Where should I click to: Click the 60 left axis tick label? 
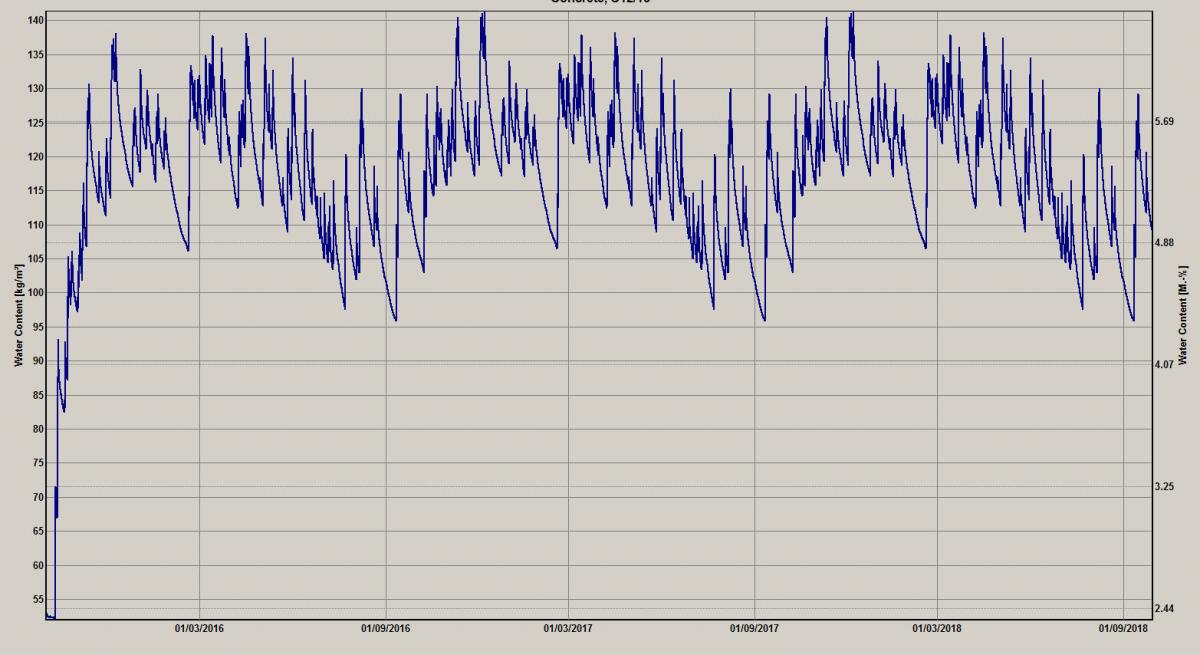[38, 565]
